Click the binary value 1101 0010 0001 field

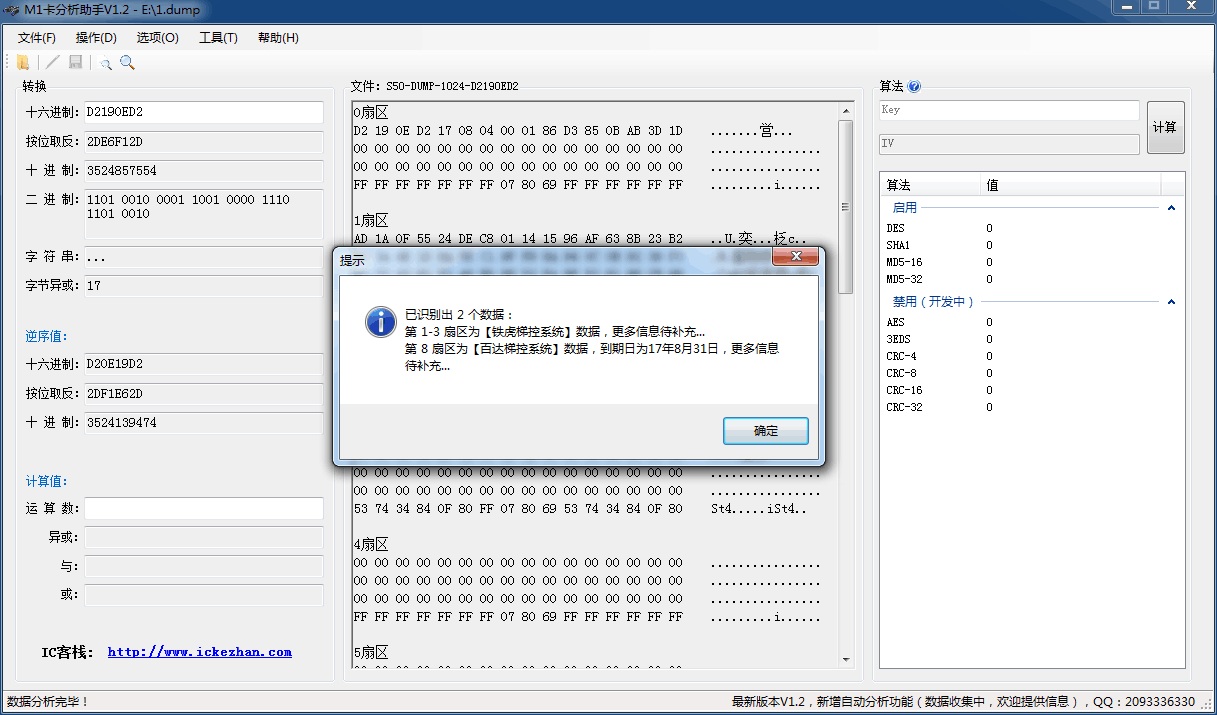tap(203, 214)
